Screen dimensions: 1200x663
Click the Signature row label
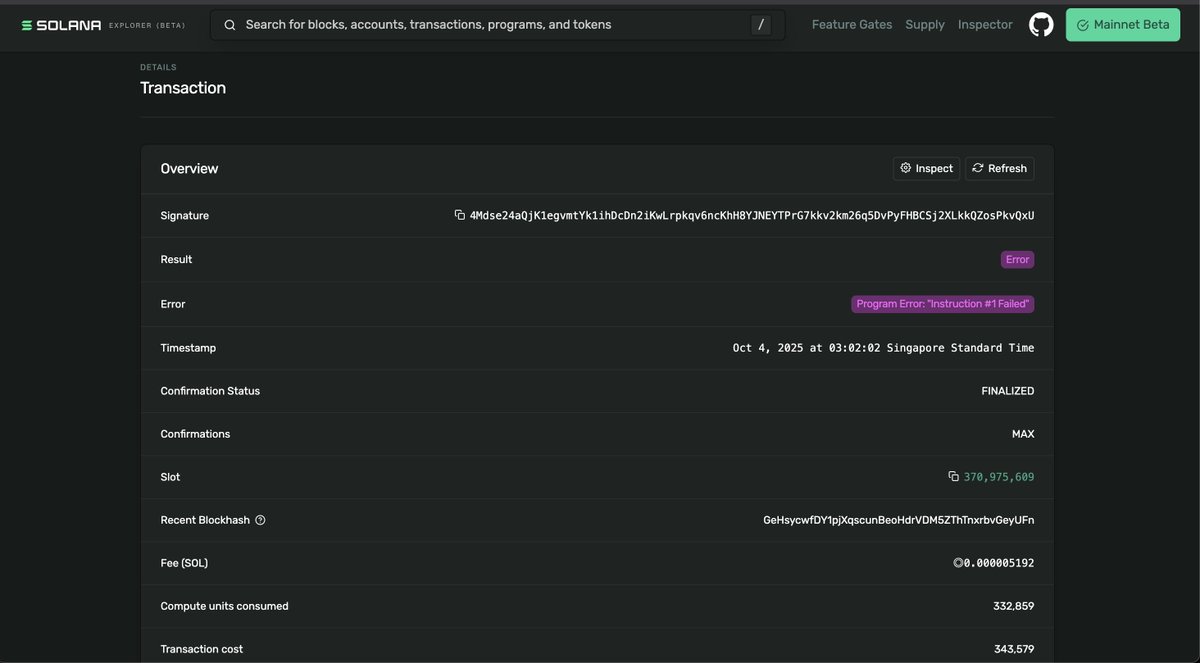(185, 216)
